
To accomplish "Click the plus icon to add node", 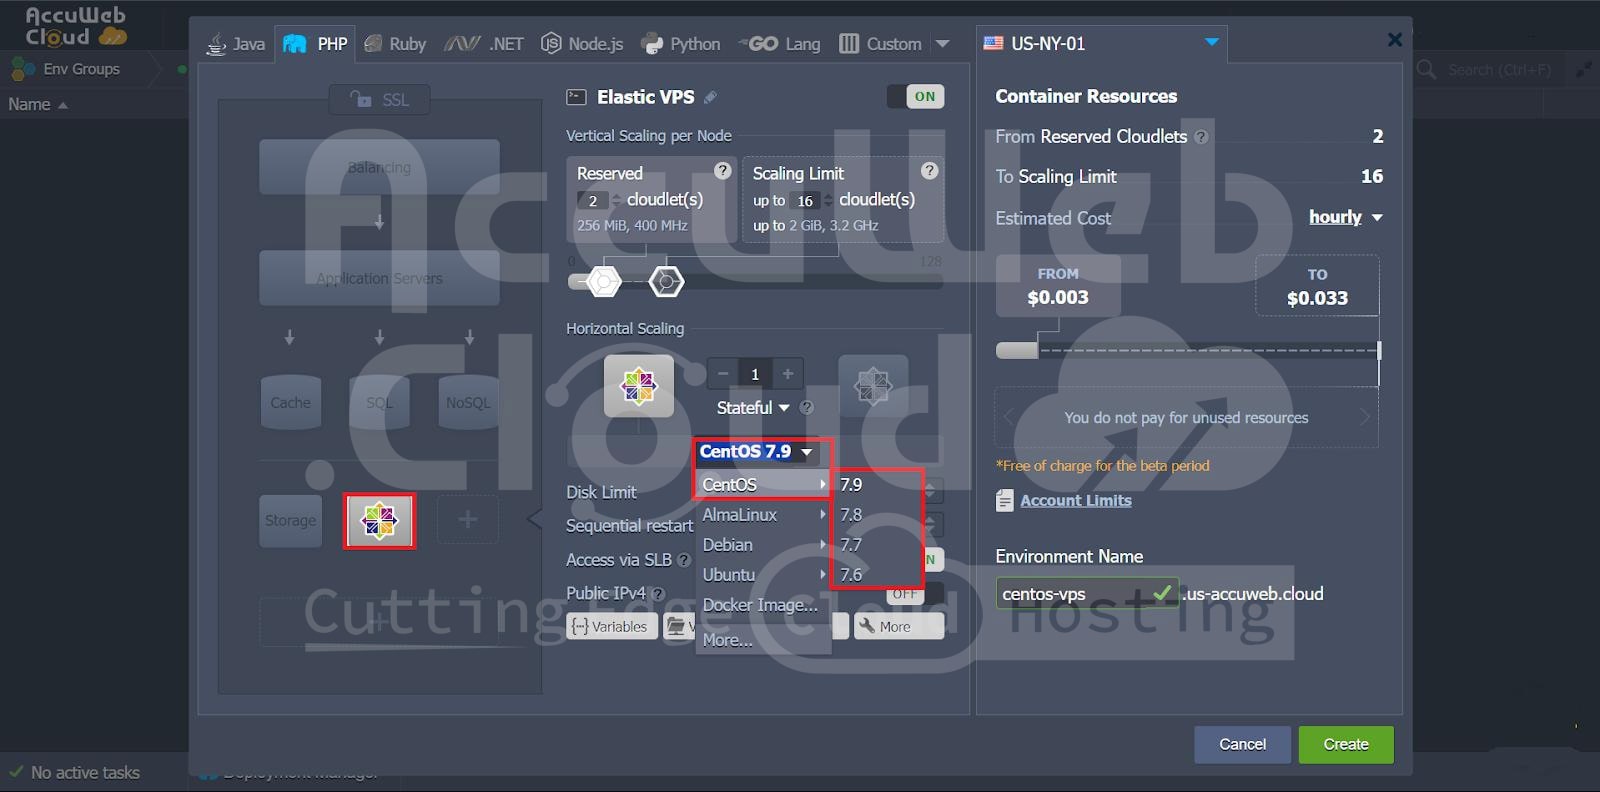I will point(787,374).
